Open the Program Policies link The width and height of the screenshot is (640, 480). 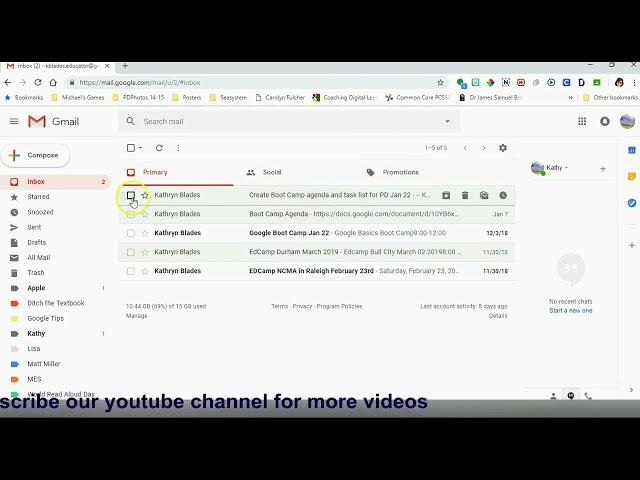tap(339, 306)
